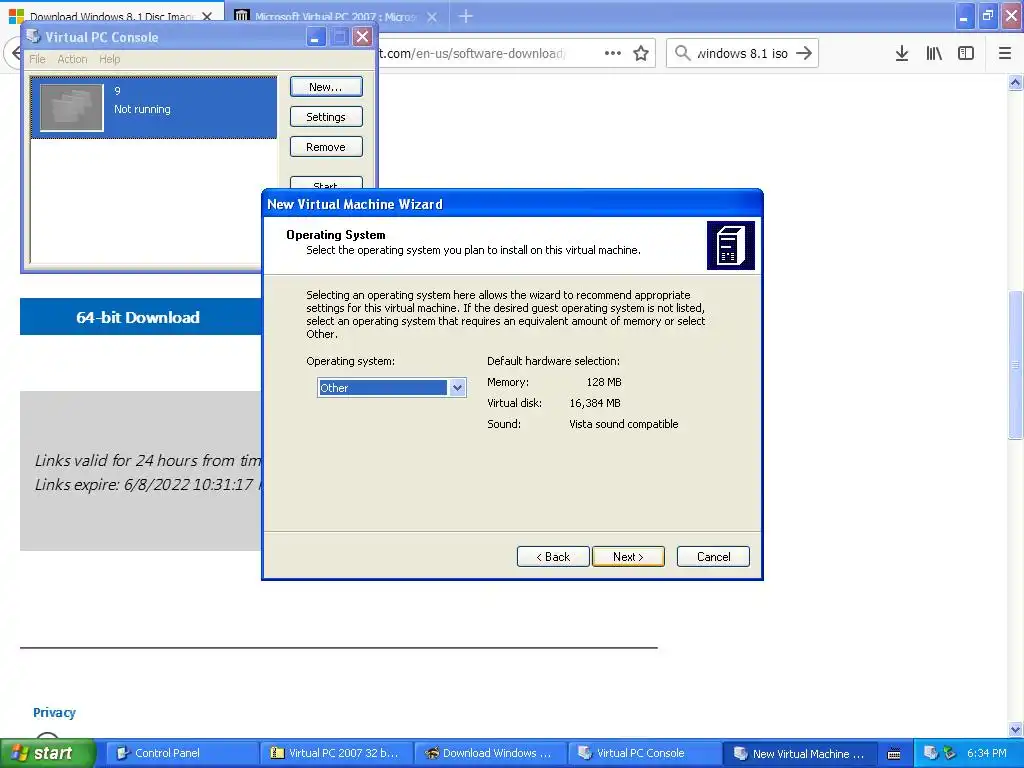Viewport: 1024px width, 768px height.
Task: Close the Microsoft Virtual PC 2007 tab
Action: (432, 17)
